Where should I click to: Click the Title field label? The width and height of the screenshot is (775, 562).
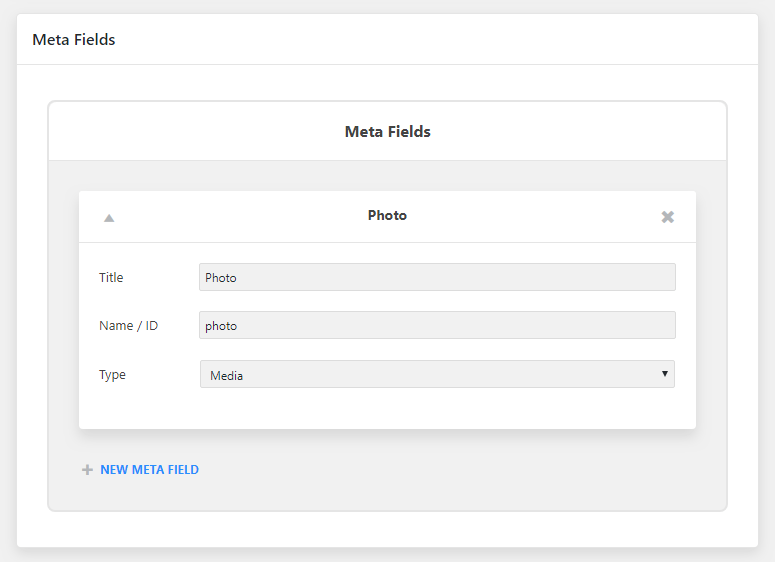coord(111,277)
